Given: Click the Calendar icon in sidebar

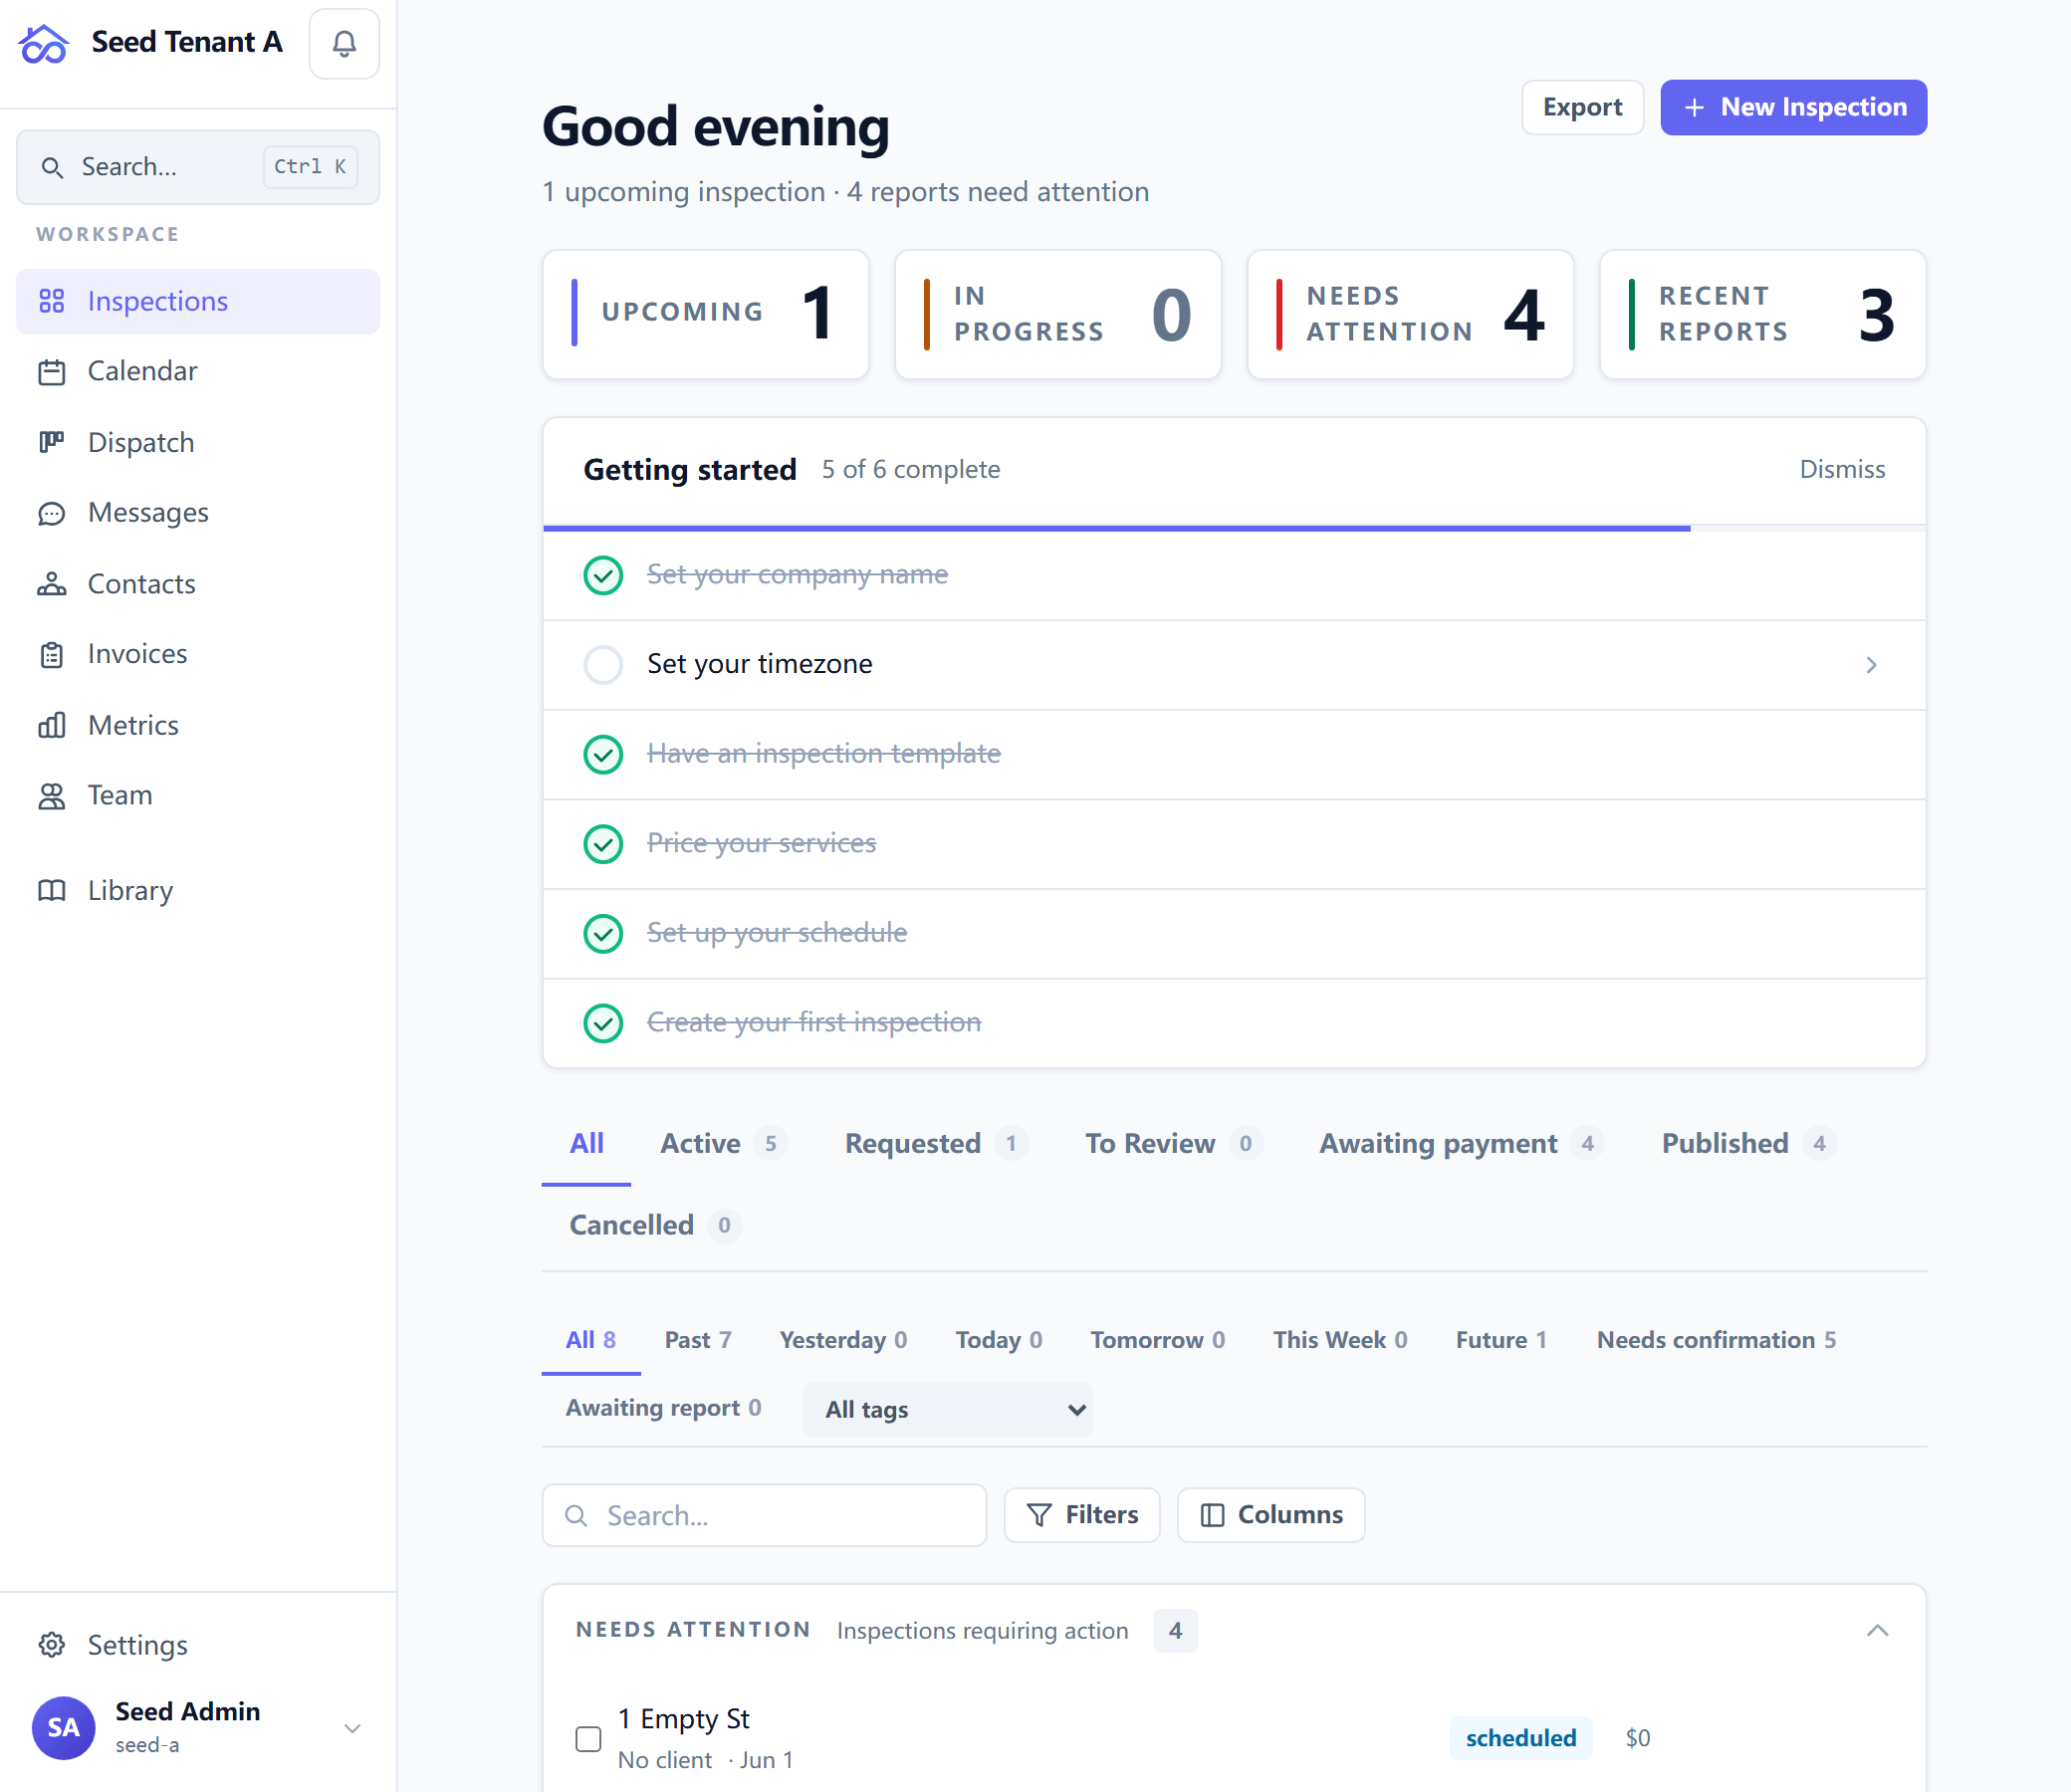Looking at the screenshot, I should (51, 372).
